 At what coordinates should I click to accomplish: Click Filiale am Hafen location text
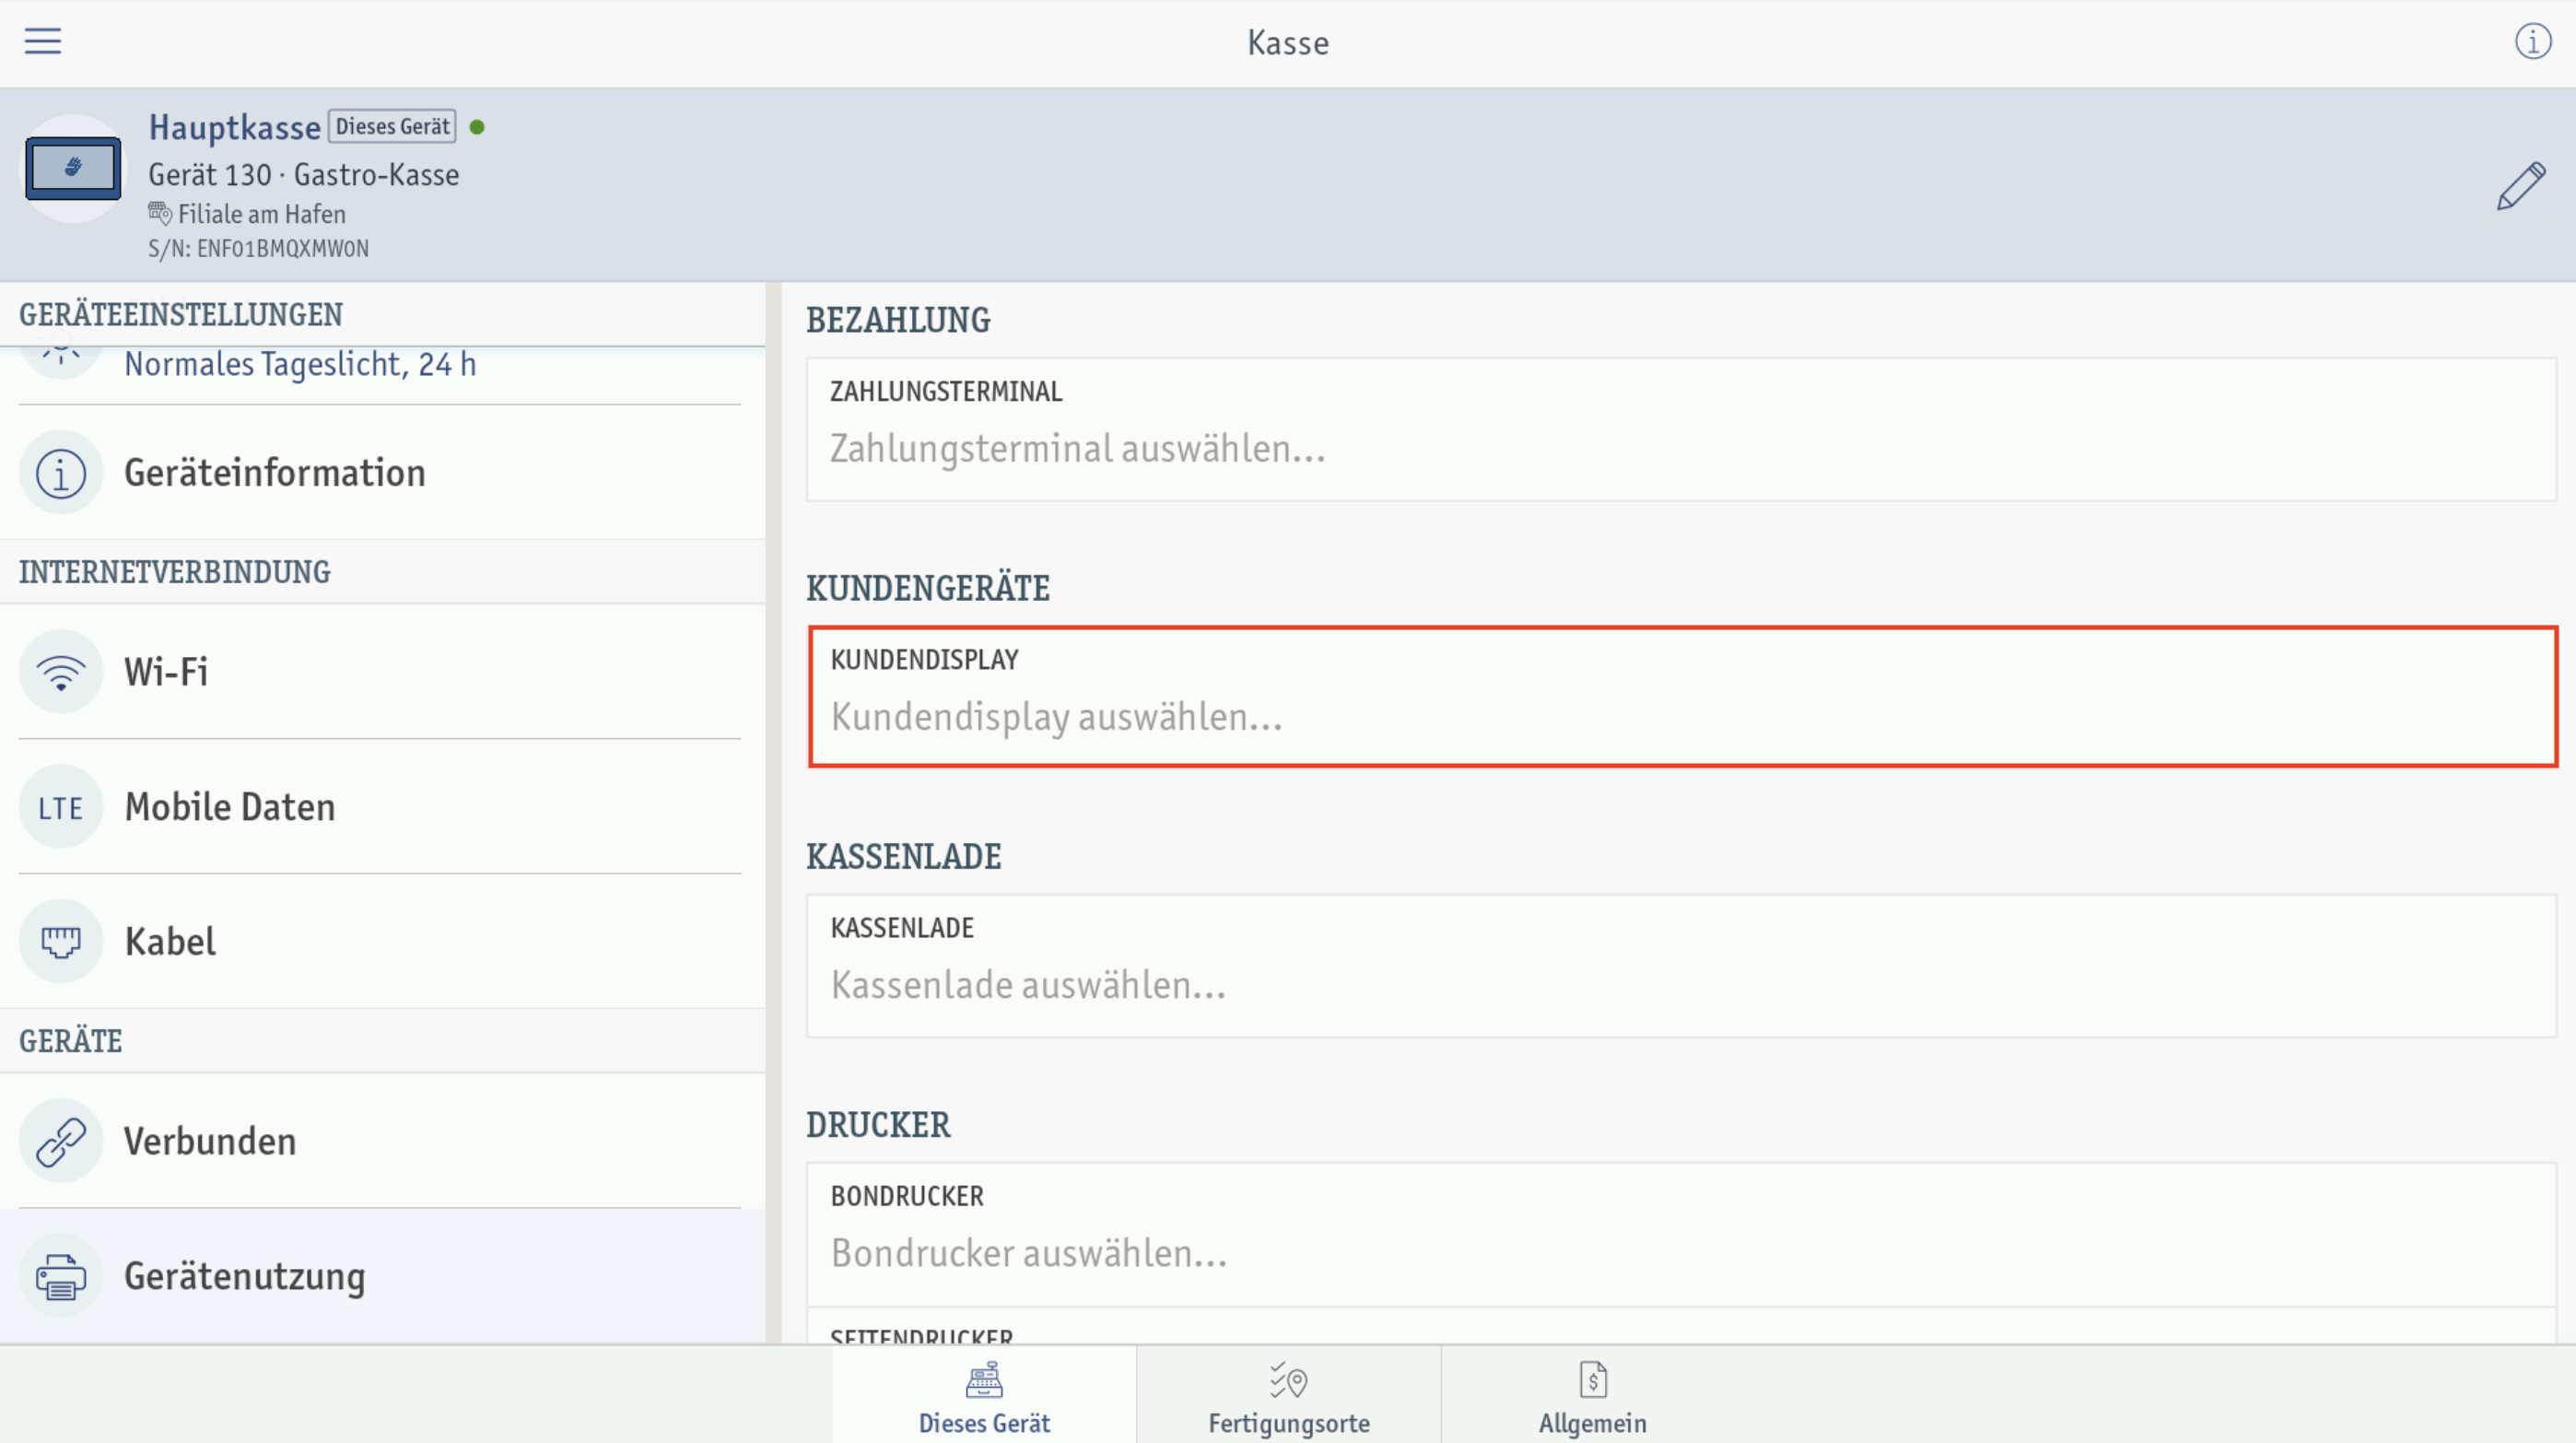[x=262, y=214]
